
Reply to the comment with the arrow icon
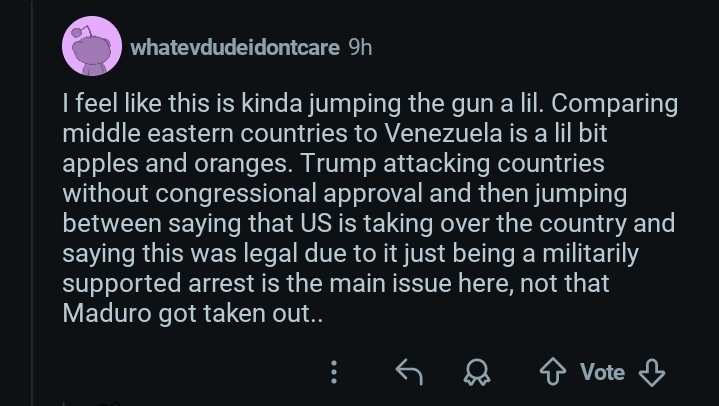(408, 373)
